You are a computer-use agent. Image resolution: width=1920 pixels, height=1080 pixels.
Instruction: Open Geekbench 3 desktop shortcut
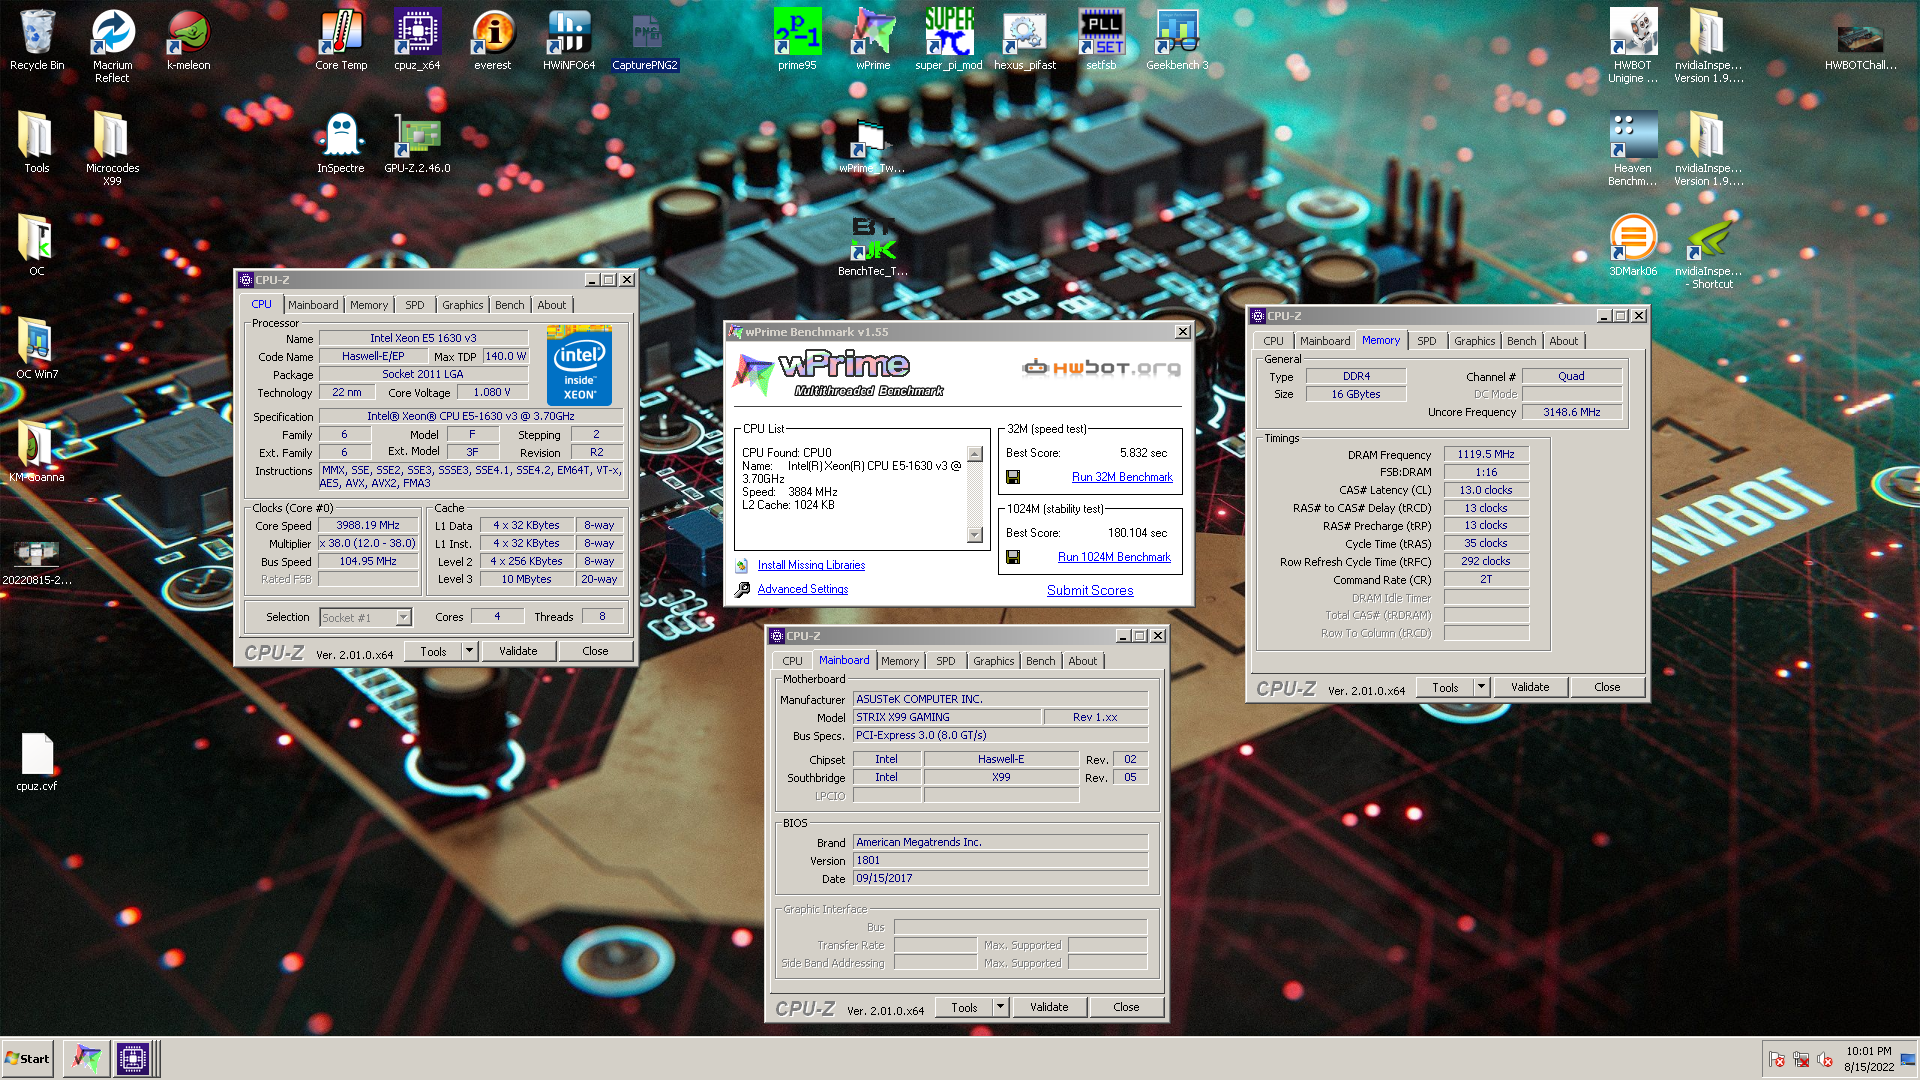click(1177, 40)
